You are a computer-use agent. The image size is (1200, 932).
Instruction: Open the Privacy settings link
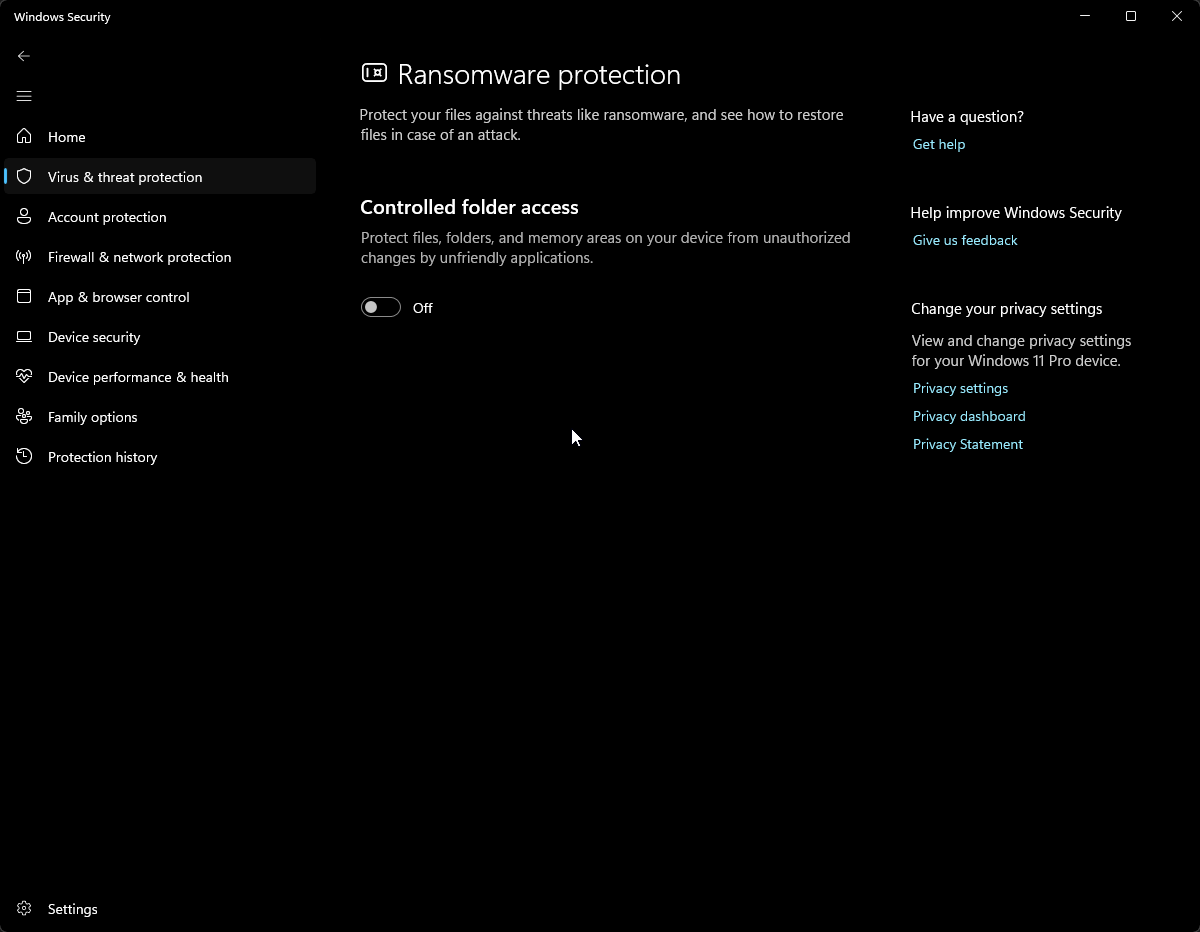click(x=960, y=388)
